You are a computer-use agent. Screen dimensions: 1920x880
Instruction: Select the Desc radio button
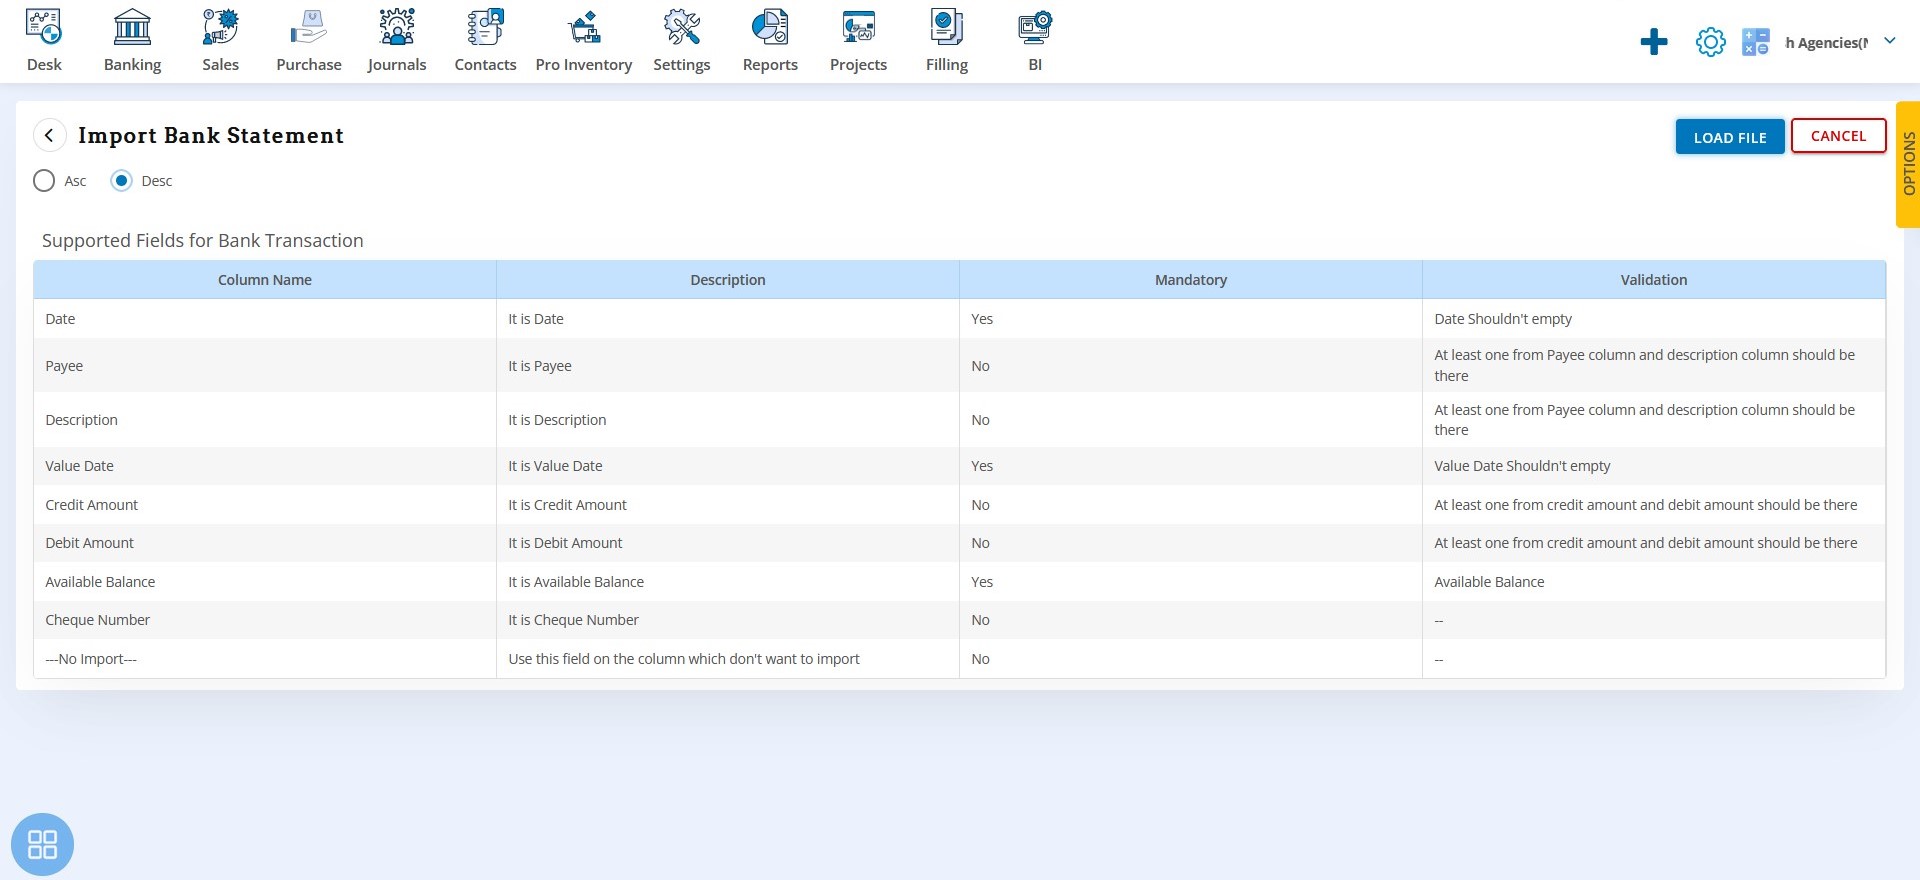[121, 181]
